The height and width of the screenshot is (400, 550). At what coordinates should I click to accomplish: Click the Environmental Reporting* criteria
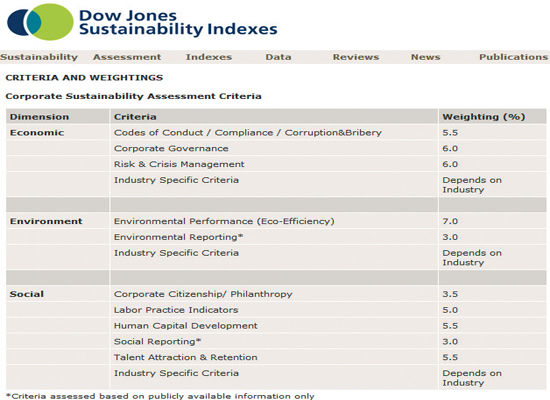[x=178, y=237]
